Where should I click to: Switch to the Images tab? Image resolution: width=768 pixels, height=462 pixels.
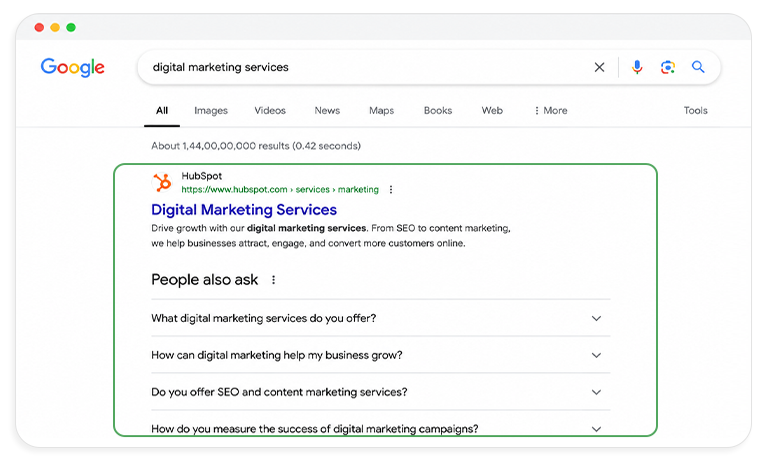point(211,111)
